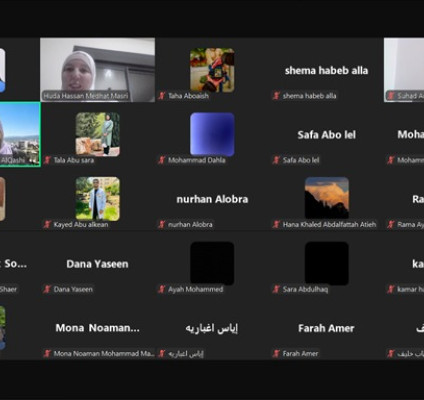The image size is (424, 400).
Task: Click Taha Aboaish's profile picture
Action: tap(212, 70)
